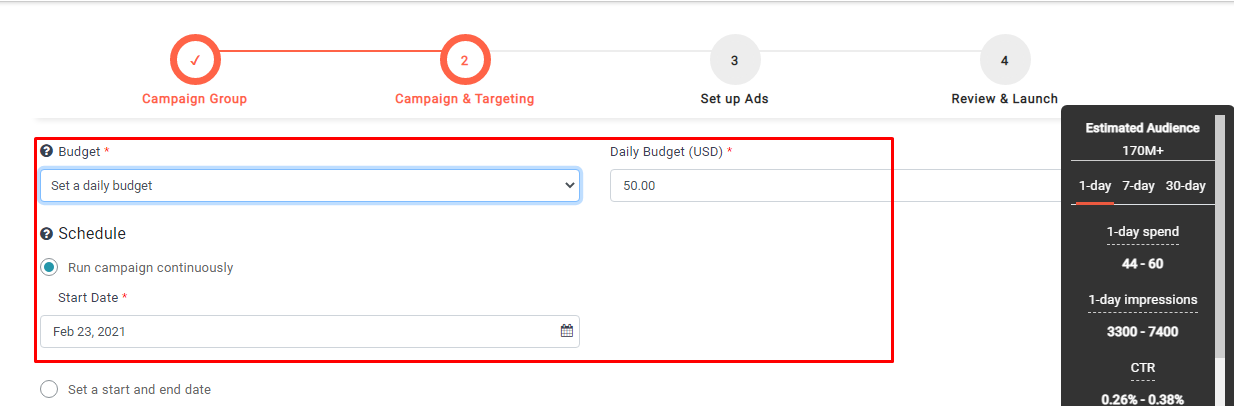The image size is (1234, 406).
Task: Click step 2 Campaign & Targeting circle
Action: [x=464, y=60]
